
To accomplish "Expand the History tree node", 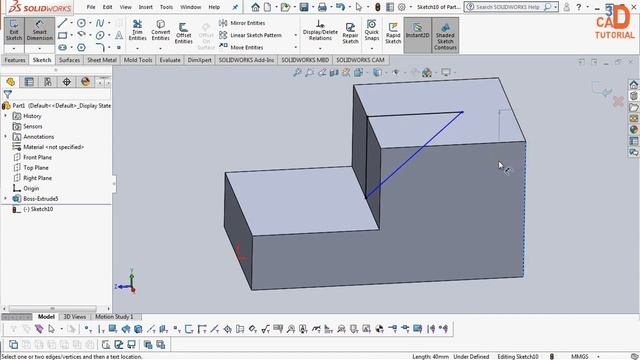I will click(x=6, y=116).
